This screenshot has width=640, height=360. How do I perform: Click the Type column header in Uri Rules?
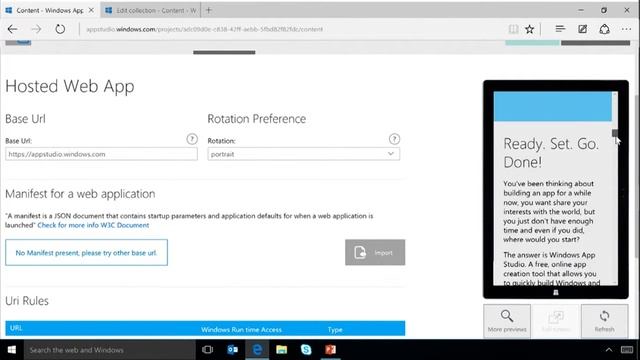[x=335, y=329]
